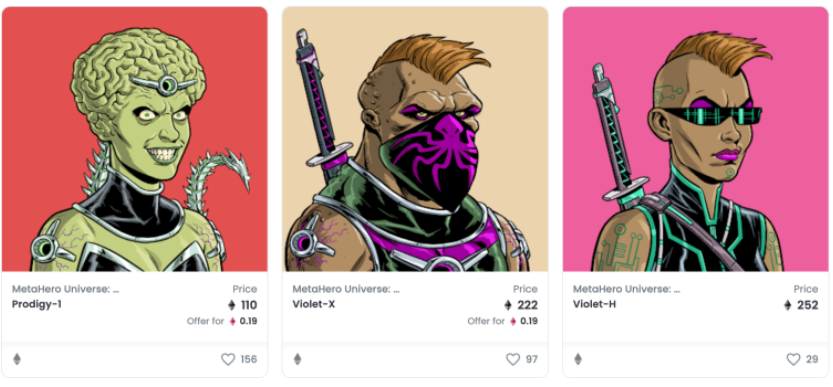Open the green alien Prodigy-1 artwork
Viewport: 833px width, 387px height.
[x=134, y=139]
